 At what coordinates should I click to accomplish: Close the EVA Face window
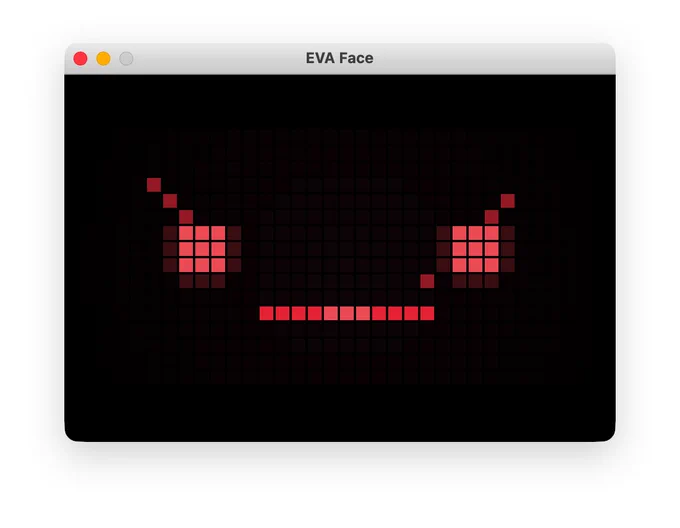[80, 59]
